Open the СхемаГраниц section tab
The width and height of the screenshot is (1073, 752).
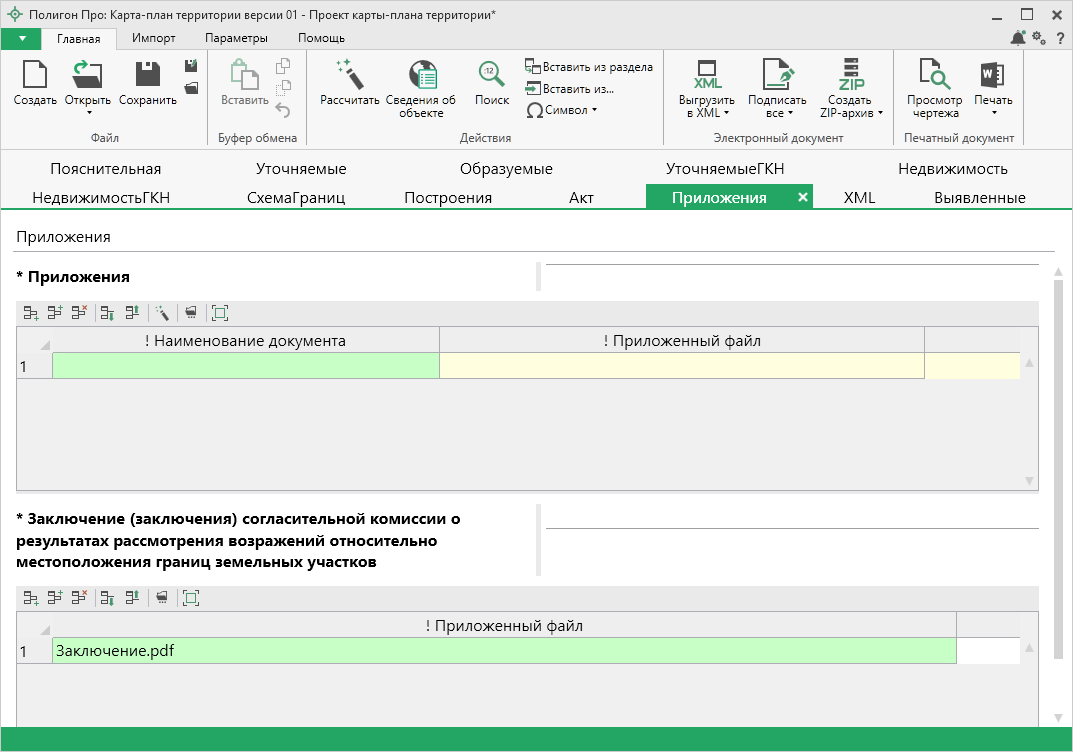pyautogui.click(x=296, y=198)
